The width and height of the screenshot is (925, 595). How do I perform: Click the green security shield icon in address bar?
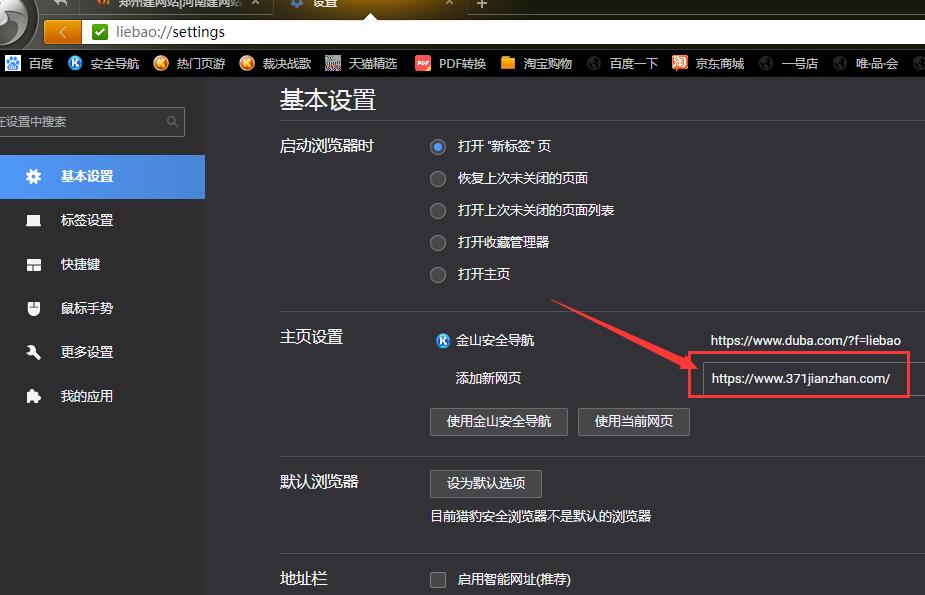100,32
